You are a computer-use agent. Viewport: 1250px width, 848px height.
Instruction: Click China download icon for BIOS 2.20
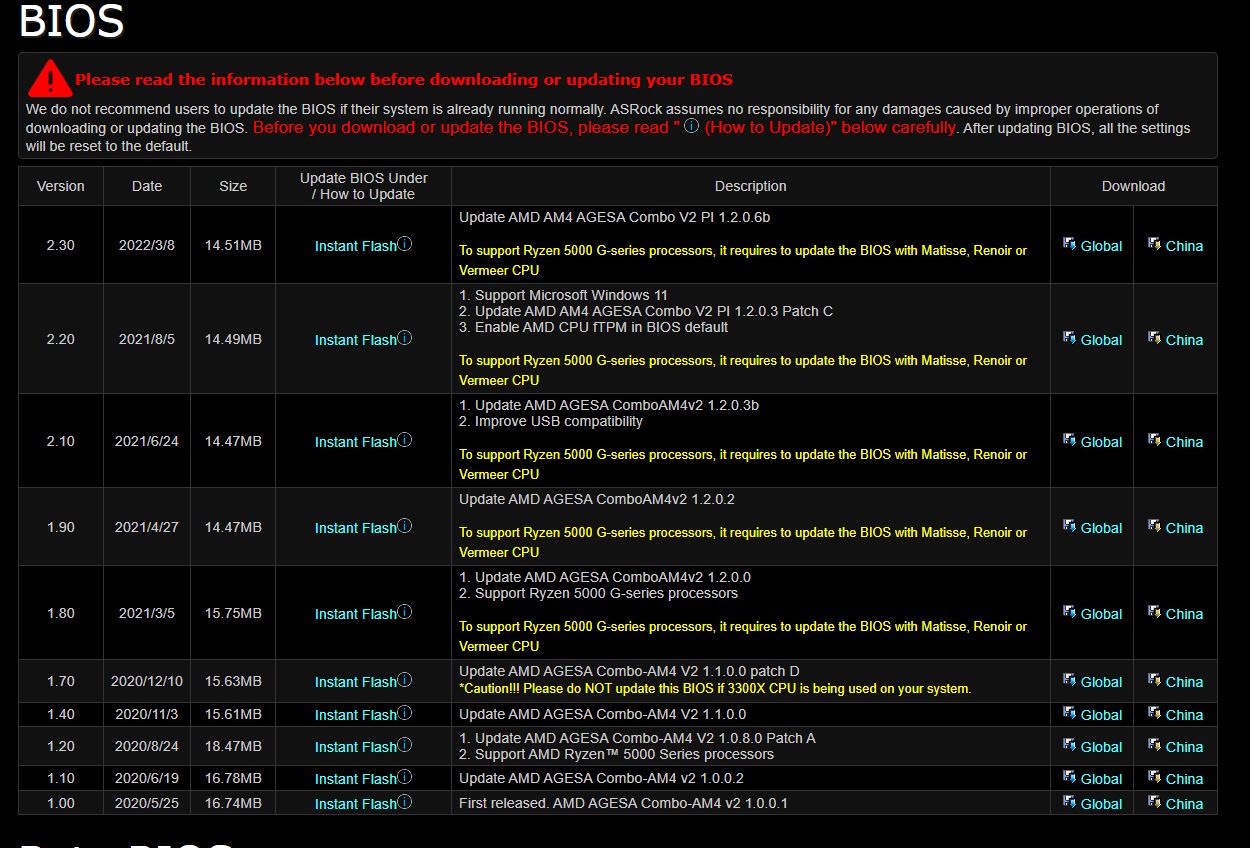tap(1154, 338)
